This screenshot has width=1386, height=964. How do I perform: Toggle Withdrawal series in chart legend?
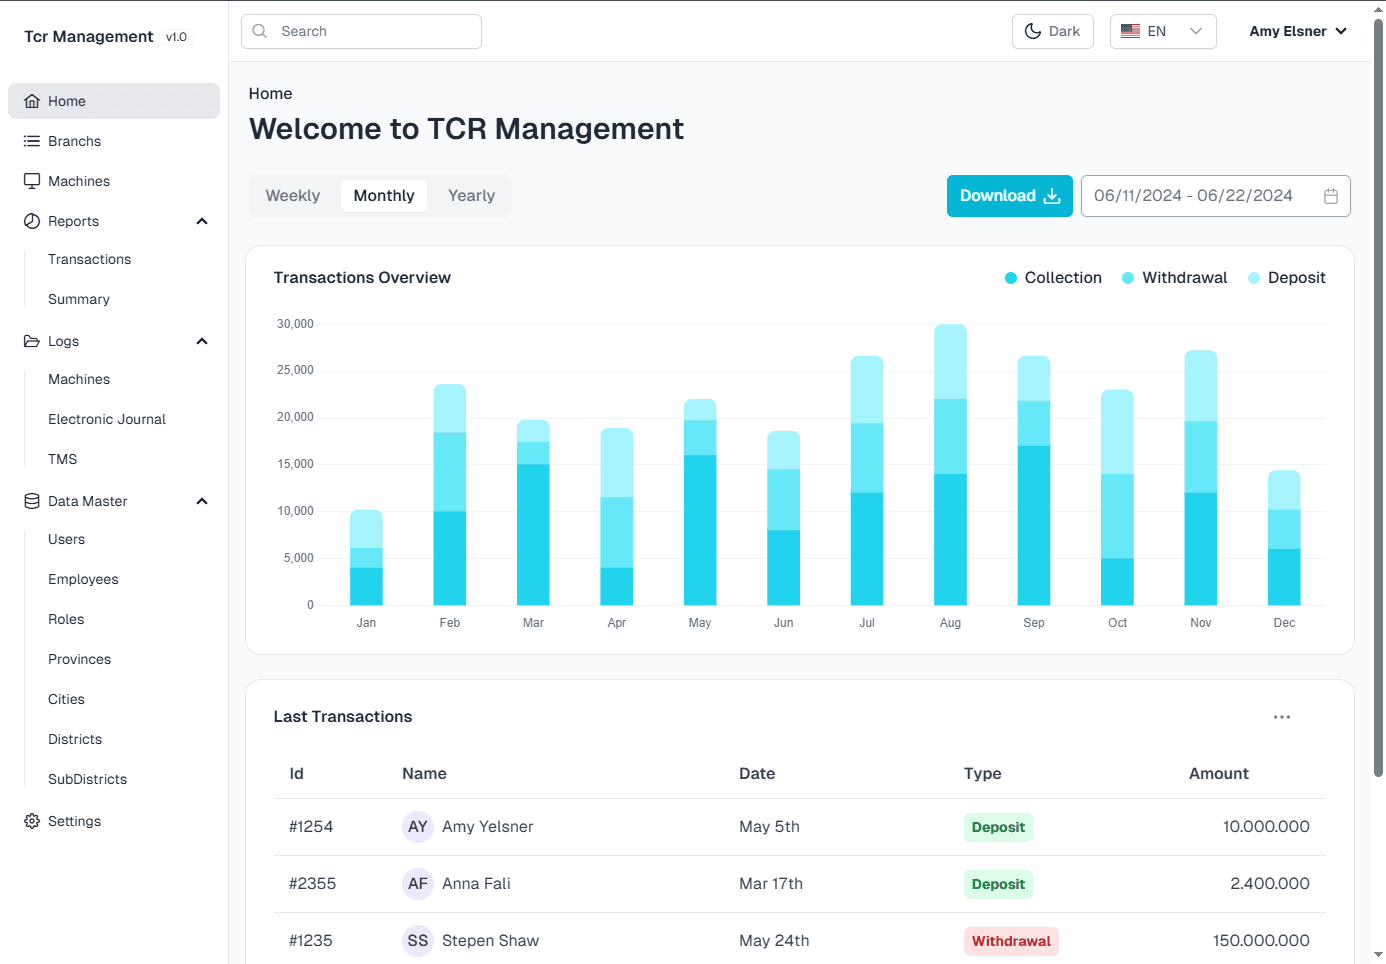1175,278
